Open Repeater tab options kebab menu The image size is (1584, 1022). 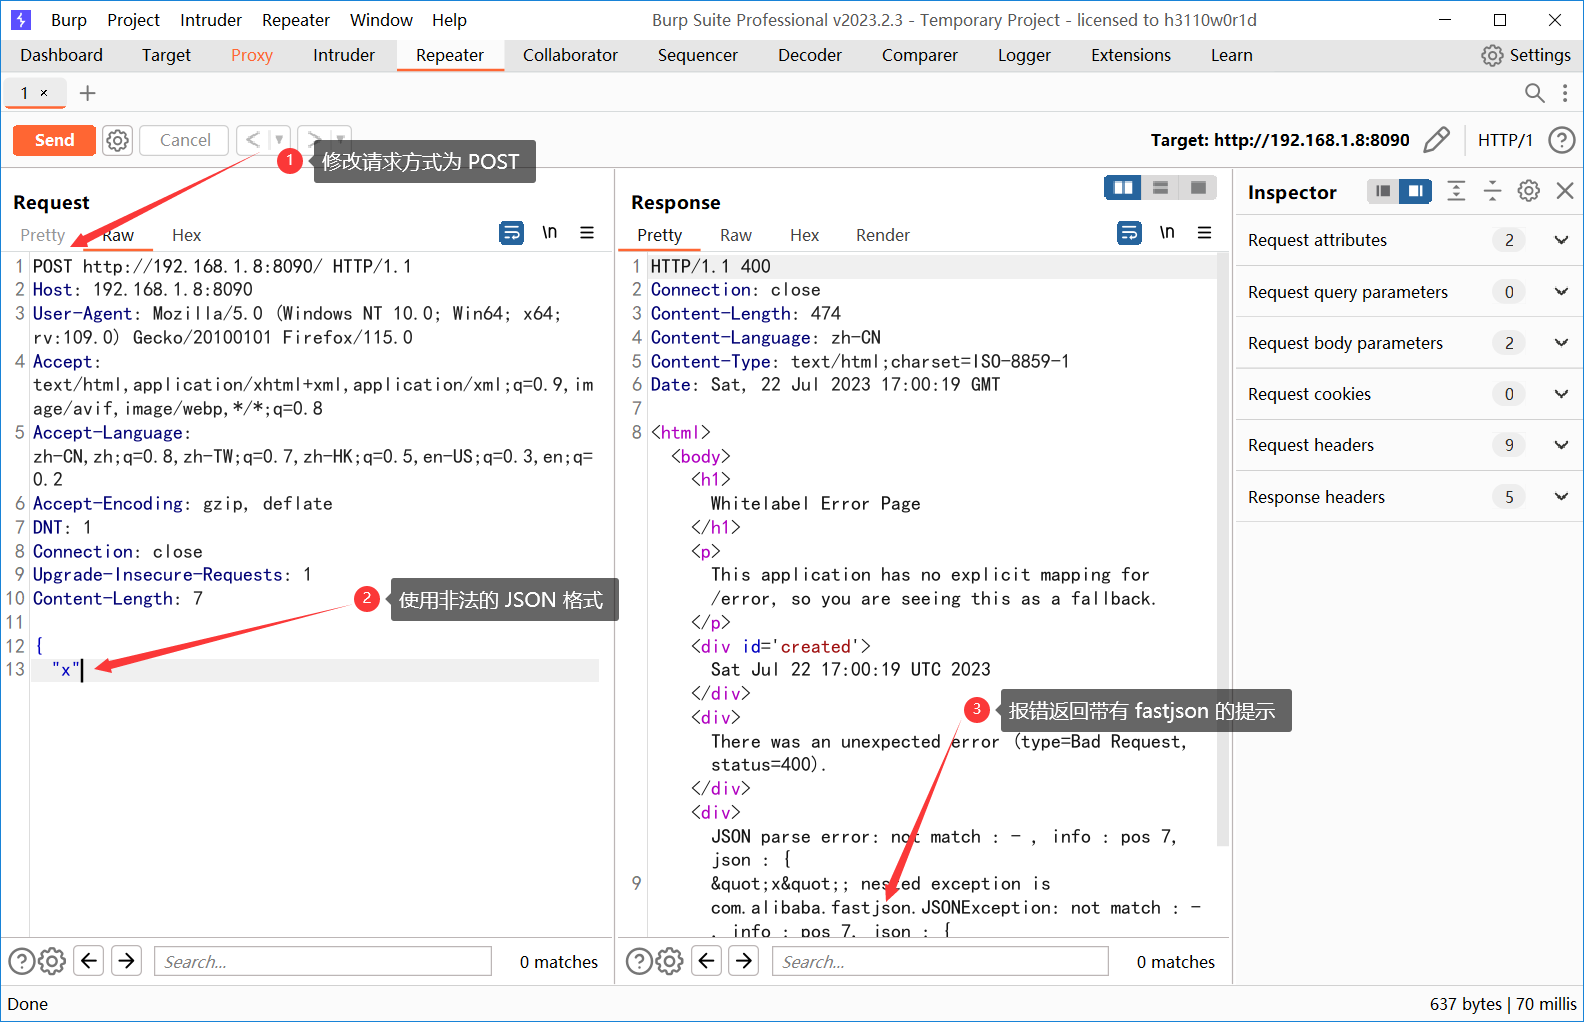pos(1565,93)
